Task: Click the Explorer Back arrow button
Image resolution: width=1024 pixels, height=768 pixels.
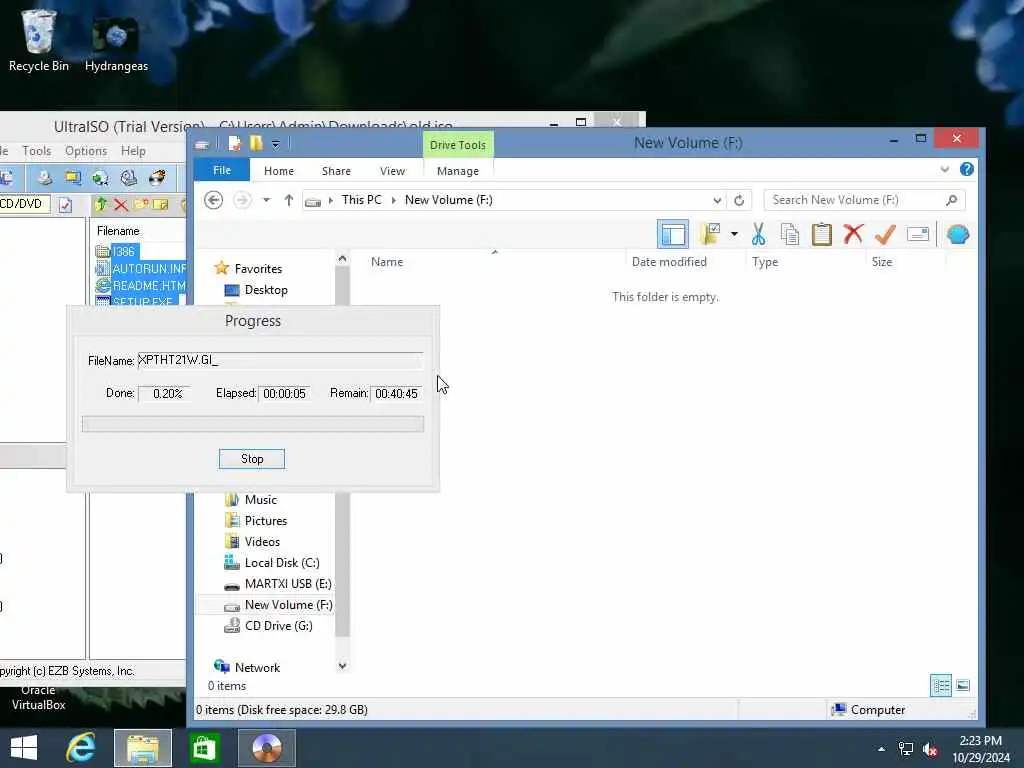Action: (214, 200)
